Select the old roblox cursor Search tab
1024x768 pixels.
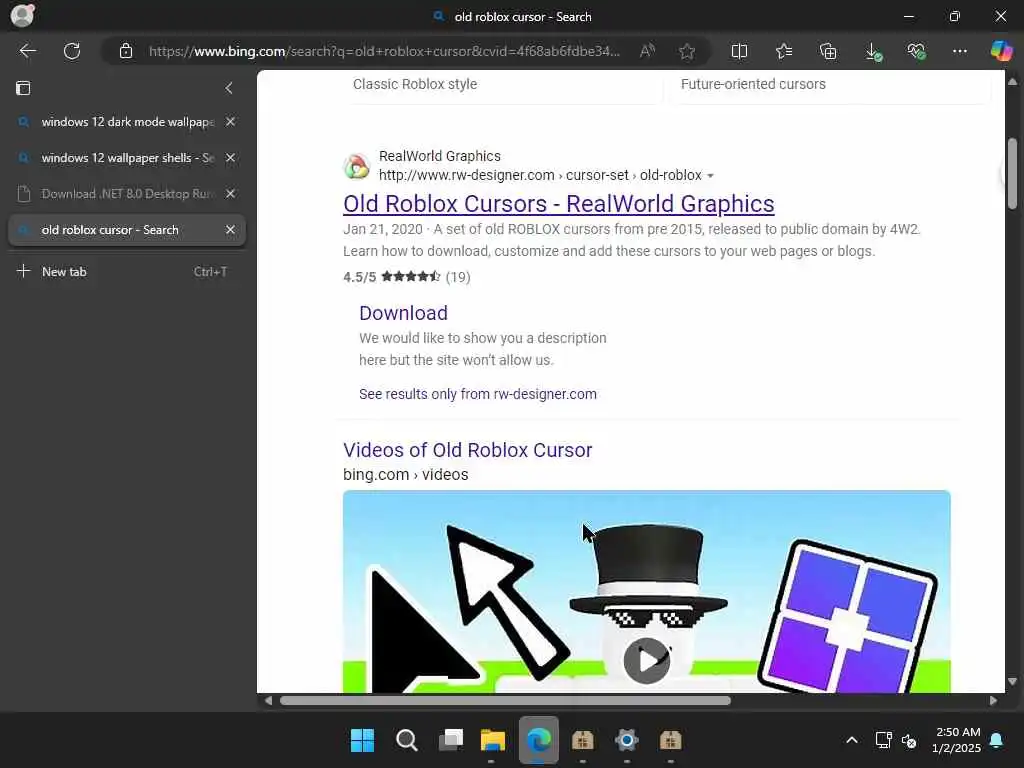pyautogui.click(x=126, y=230)
